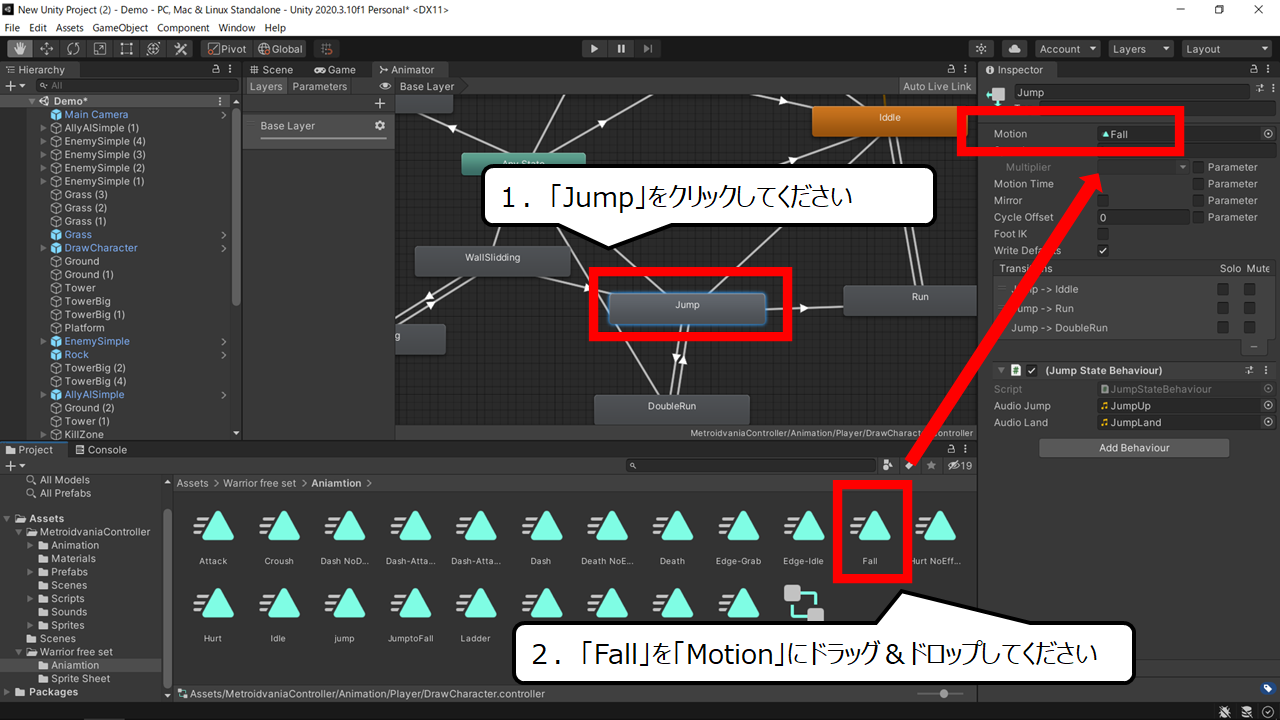Adjust the Project icon size slider
Screen dimensions: 1280x720
pos(941,694)
